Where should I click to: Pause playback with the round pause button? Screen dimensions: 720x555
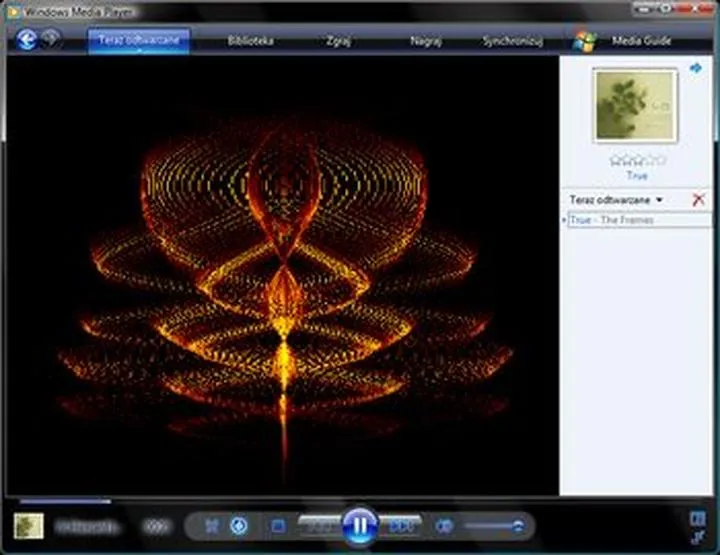[360, 526]
